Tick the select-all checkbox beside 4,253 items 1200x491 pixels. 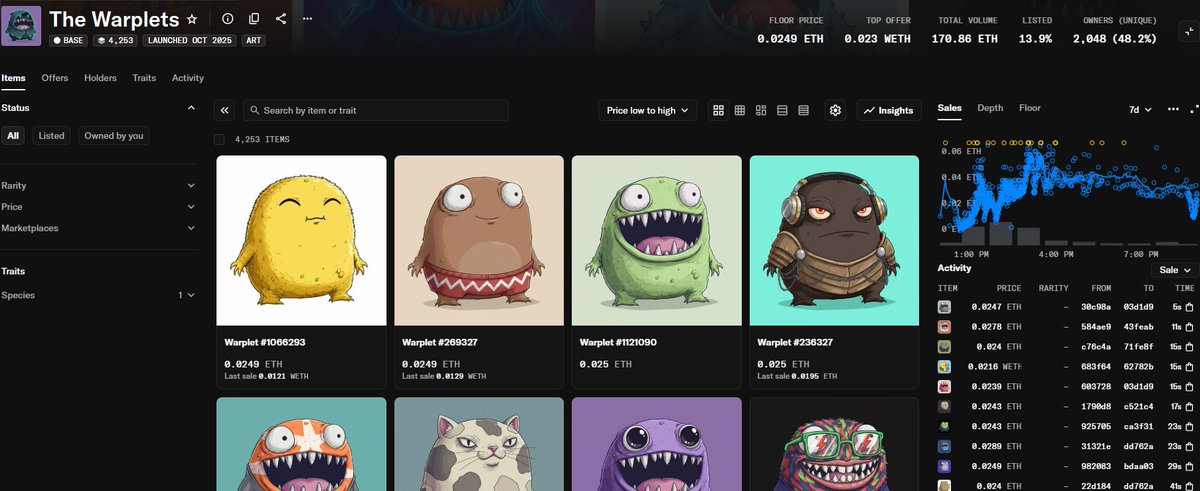(x=220, y=139)
